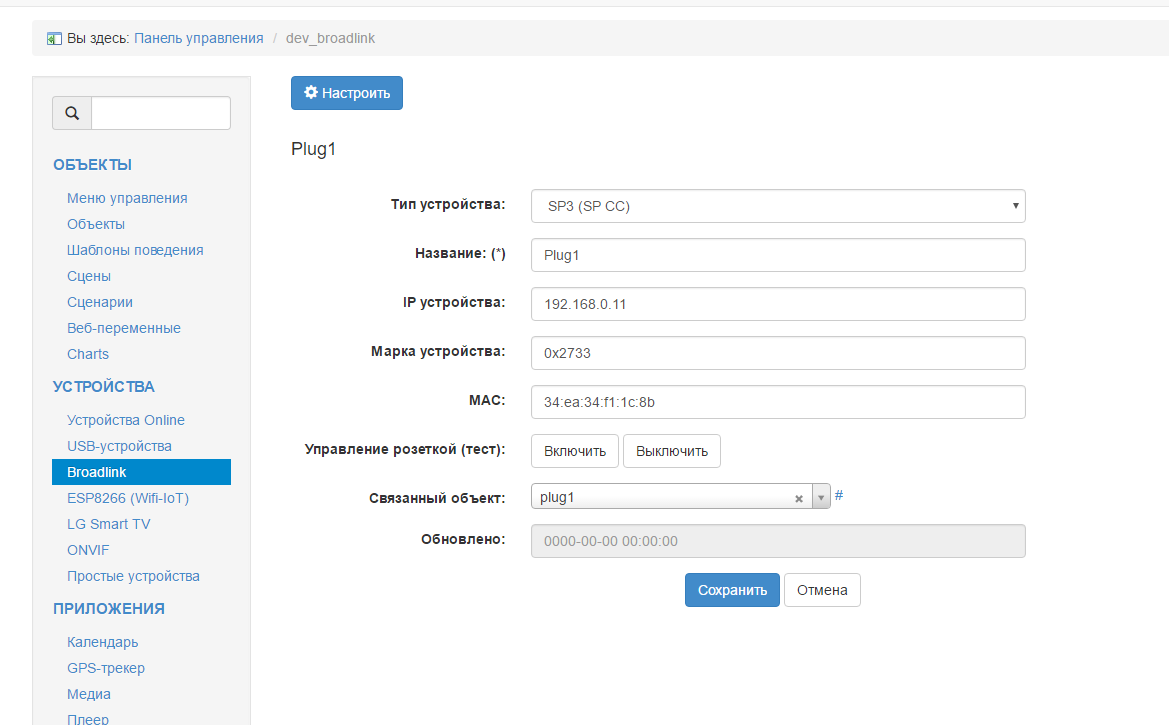Open LG Smart TV sidebar item

[x=109, y=524]
